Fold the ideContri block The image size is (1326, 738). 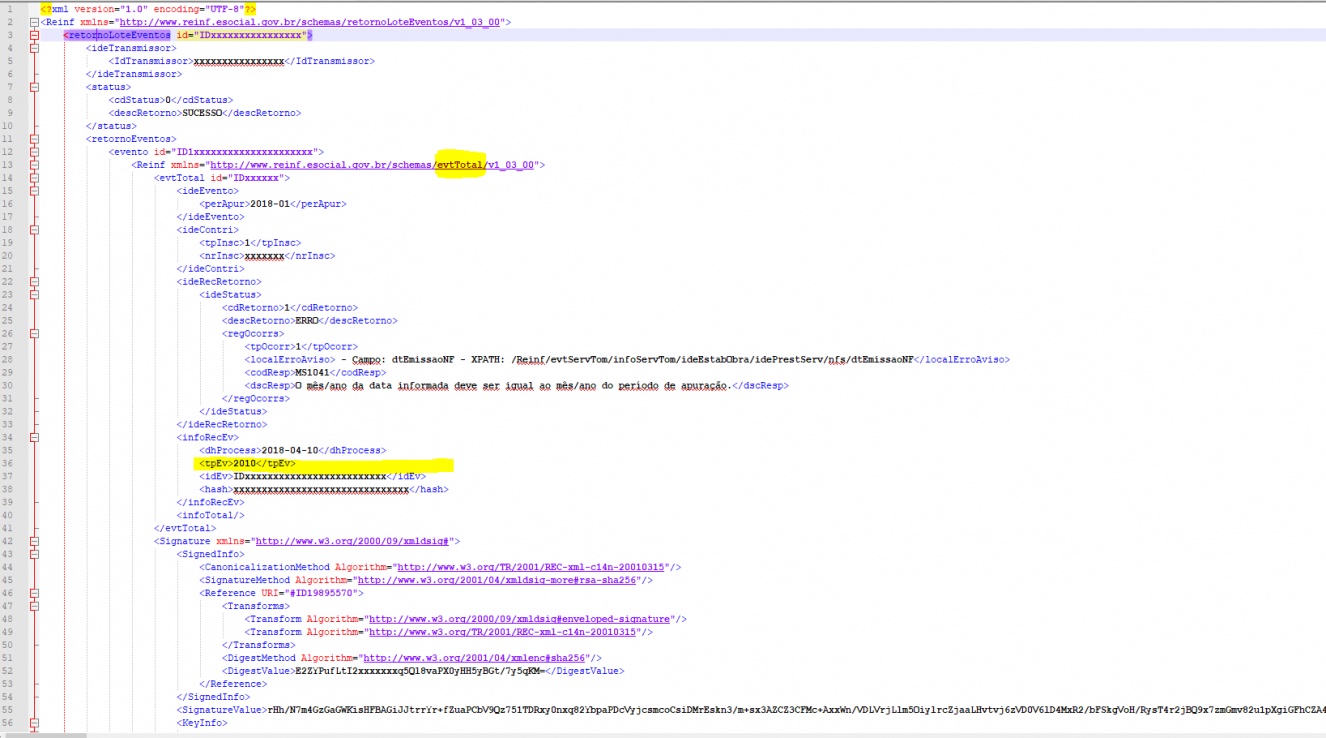(x=35, y=229)
